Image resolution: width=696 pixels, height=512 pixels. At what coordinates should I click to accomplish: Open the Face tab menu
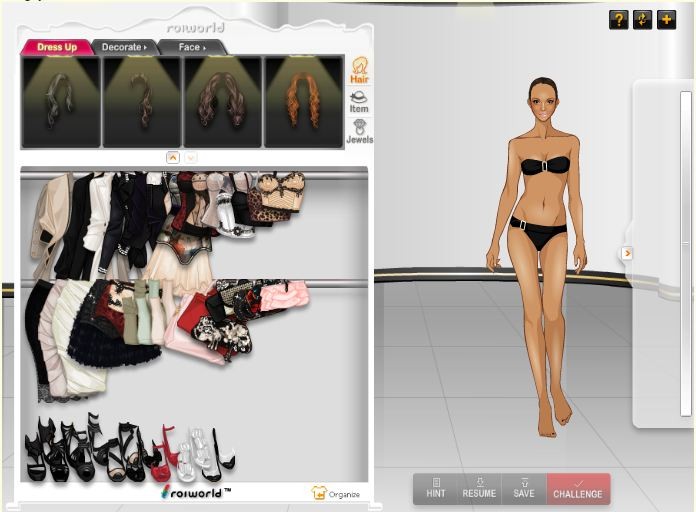[191, 47]
